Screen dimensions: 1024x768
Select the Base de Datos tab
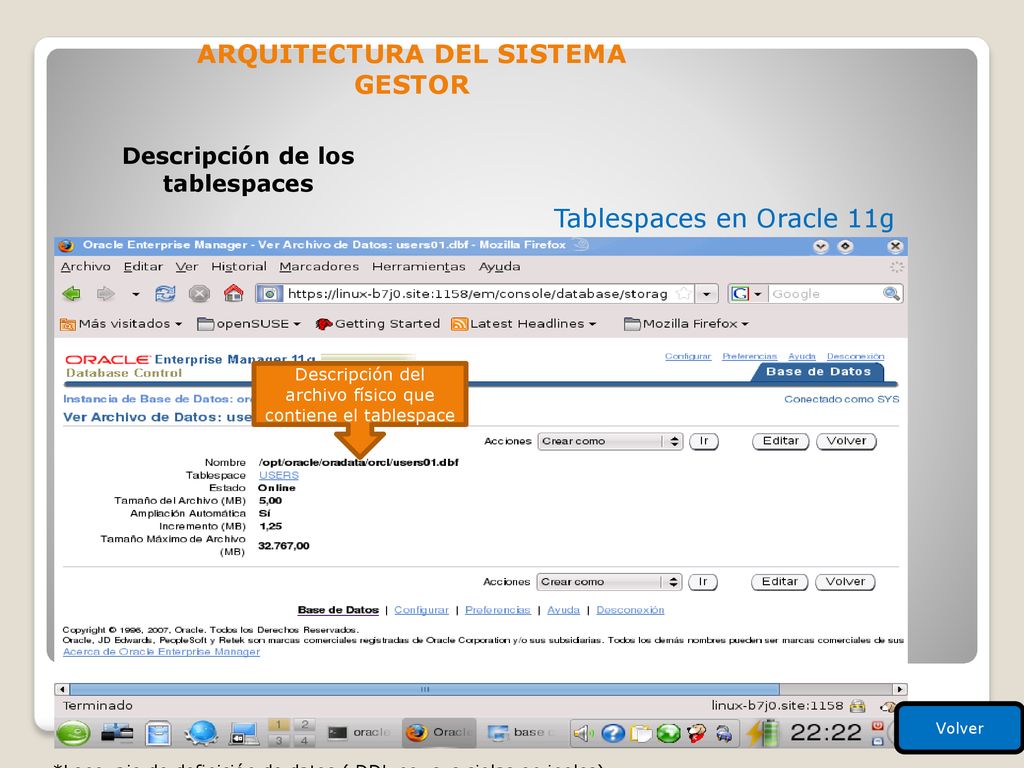(x=818, y=372)
